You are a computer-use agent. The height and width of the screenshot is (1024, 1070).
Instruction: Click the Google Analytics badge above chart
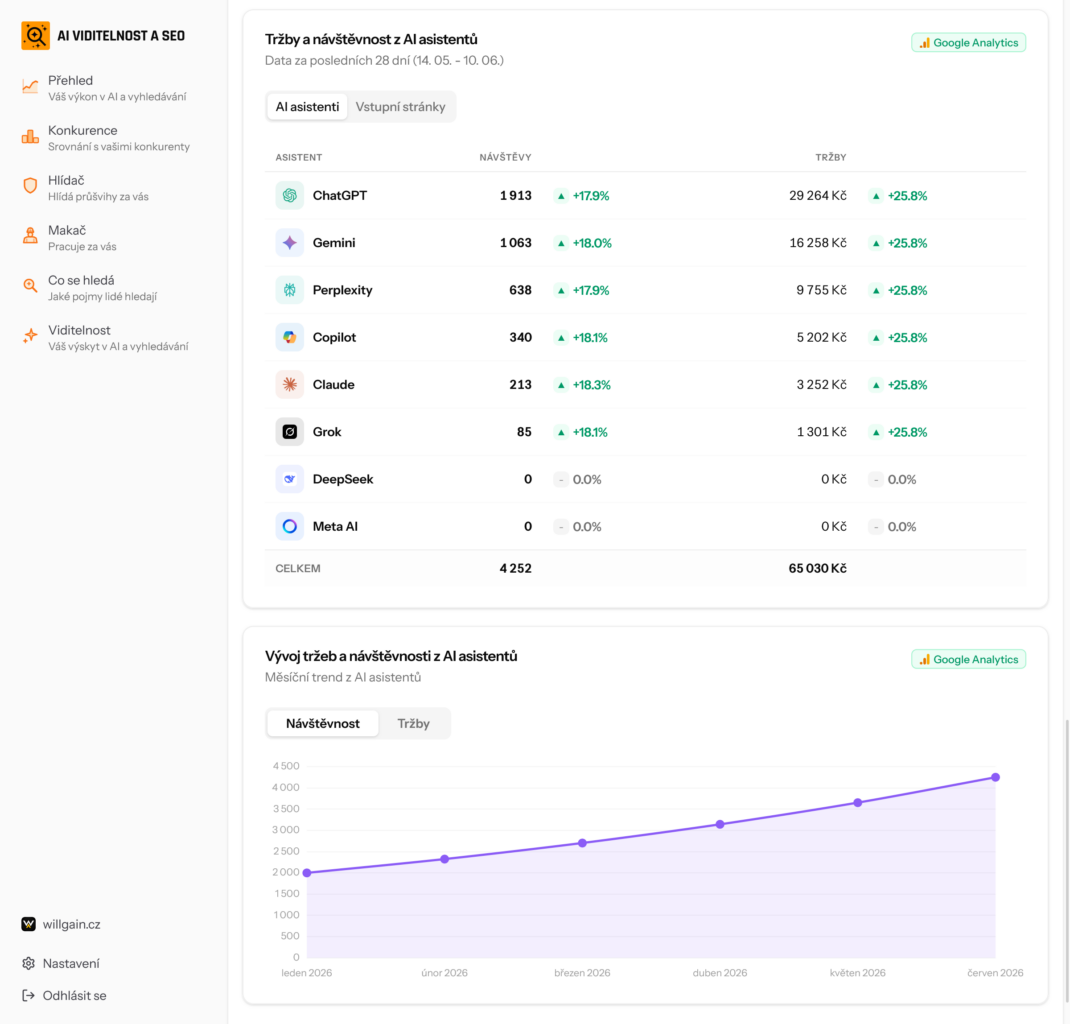pos(968,659)
